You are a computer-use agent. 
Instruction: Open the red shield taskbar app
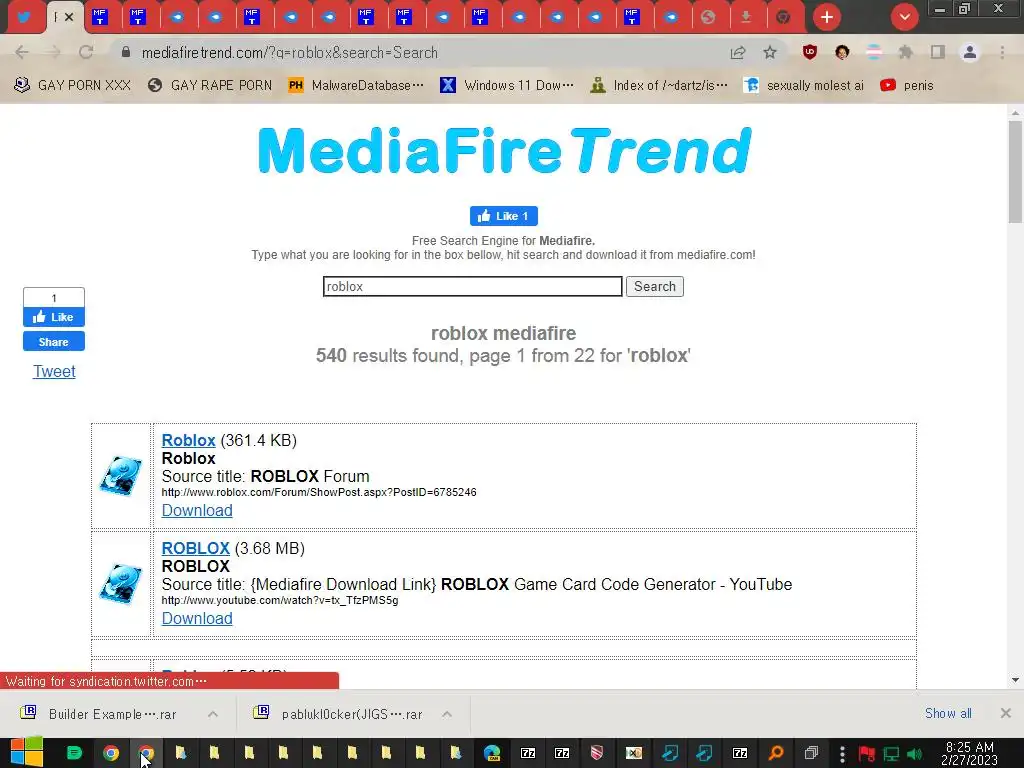pos(596,753)
